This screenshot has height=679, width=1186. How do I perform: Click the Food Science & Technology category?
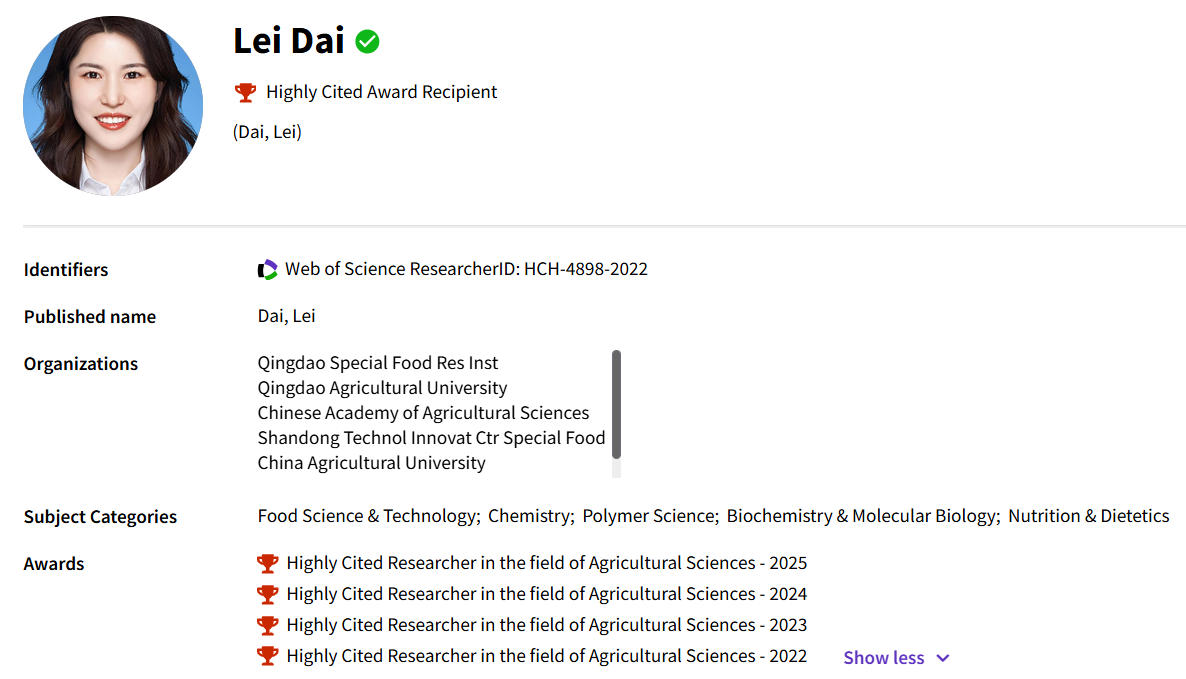click(367, 516)
